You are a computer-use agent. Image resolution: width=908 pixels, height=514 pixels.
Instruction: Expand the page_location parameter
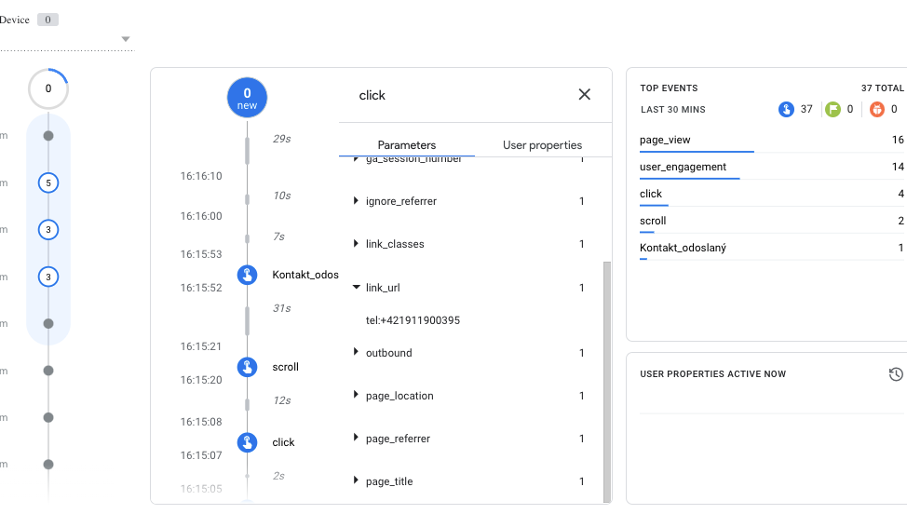(x=357, y=396)
